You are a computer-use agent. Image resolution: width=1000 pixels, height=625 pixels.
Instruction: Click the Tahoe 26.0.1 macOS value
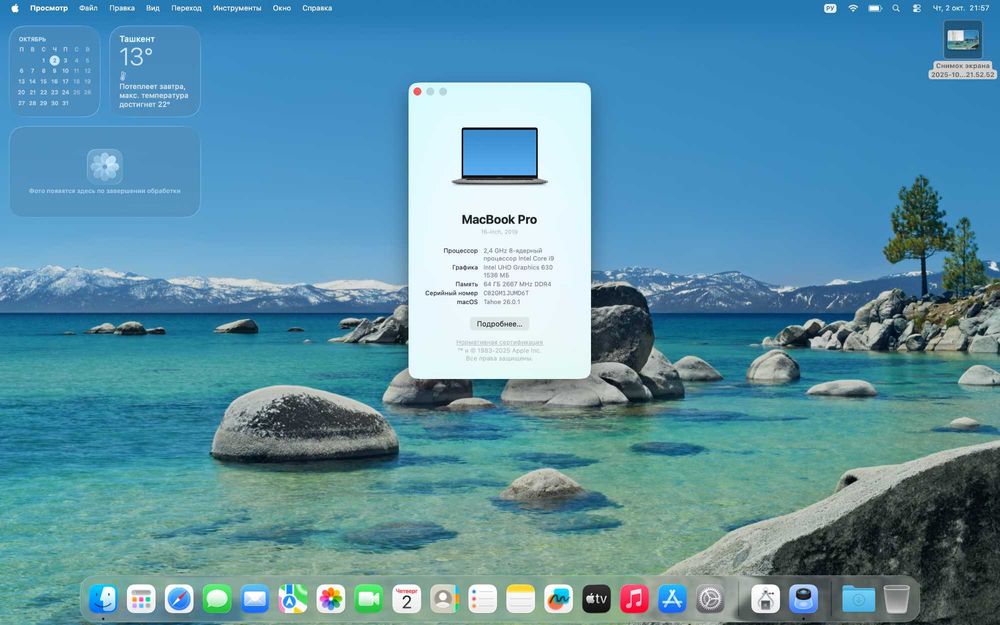tap(501, 302)
